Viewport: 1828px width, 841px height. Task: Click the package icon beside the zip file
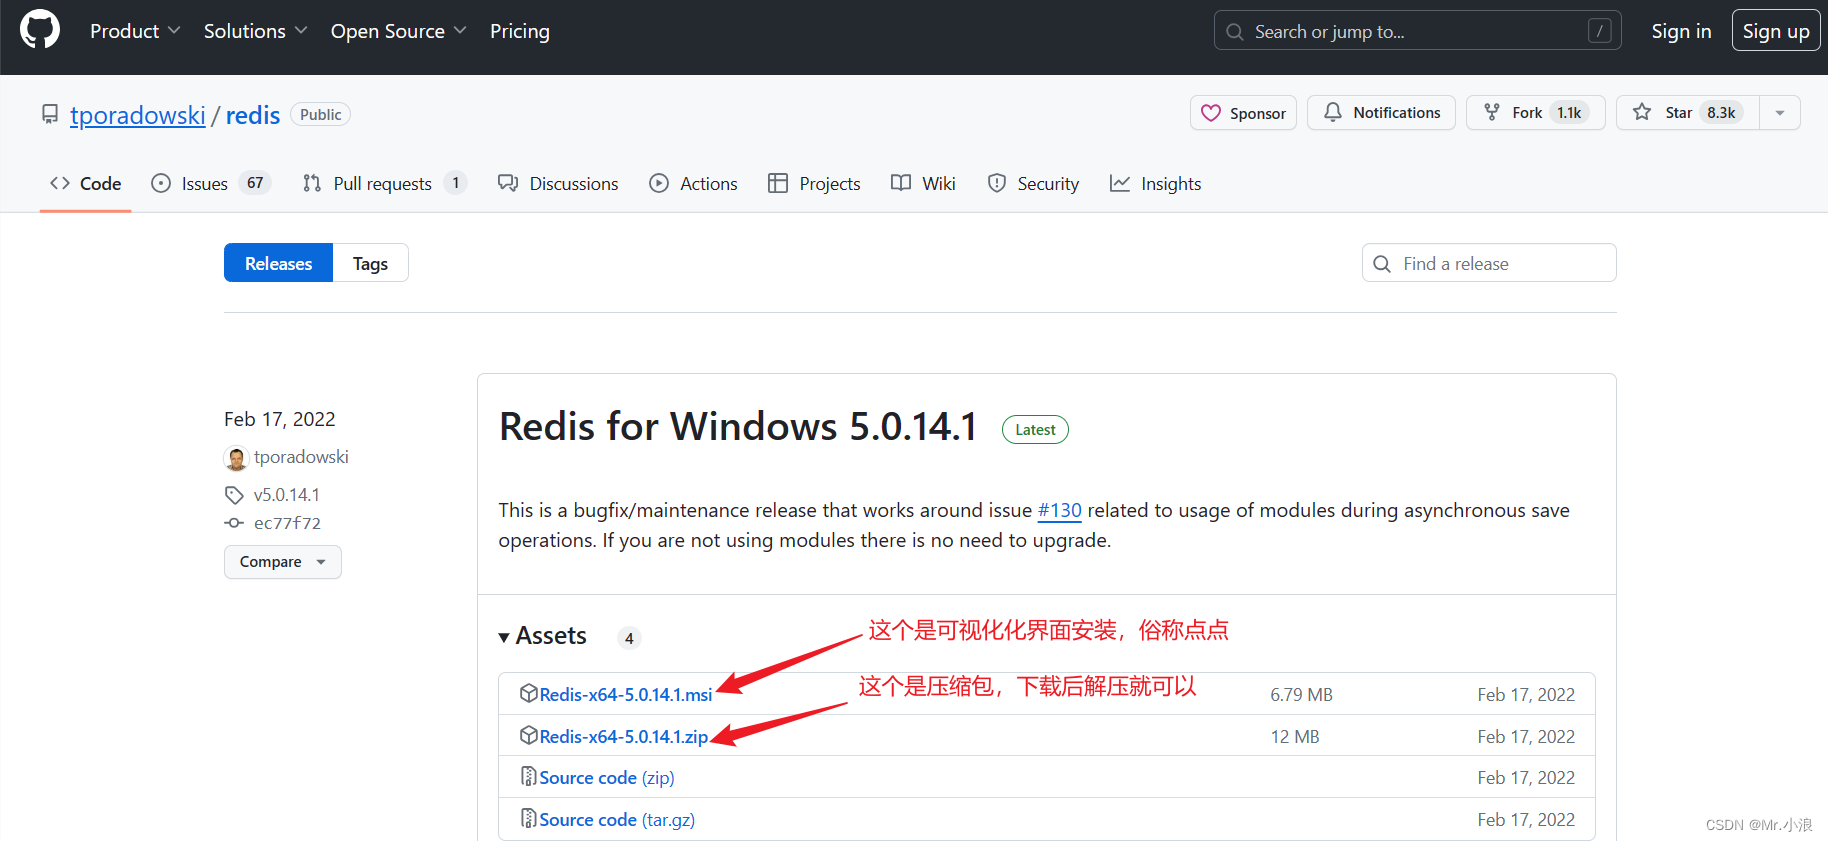tap(529, 735)
